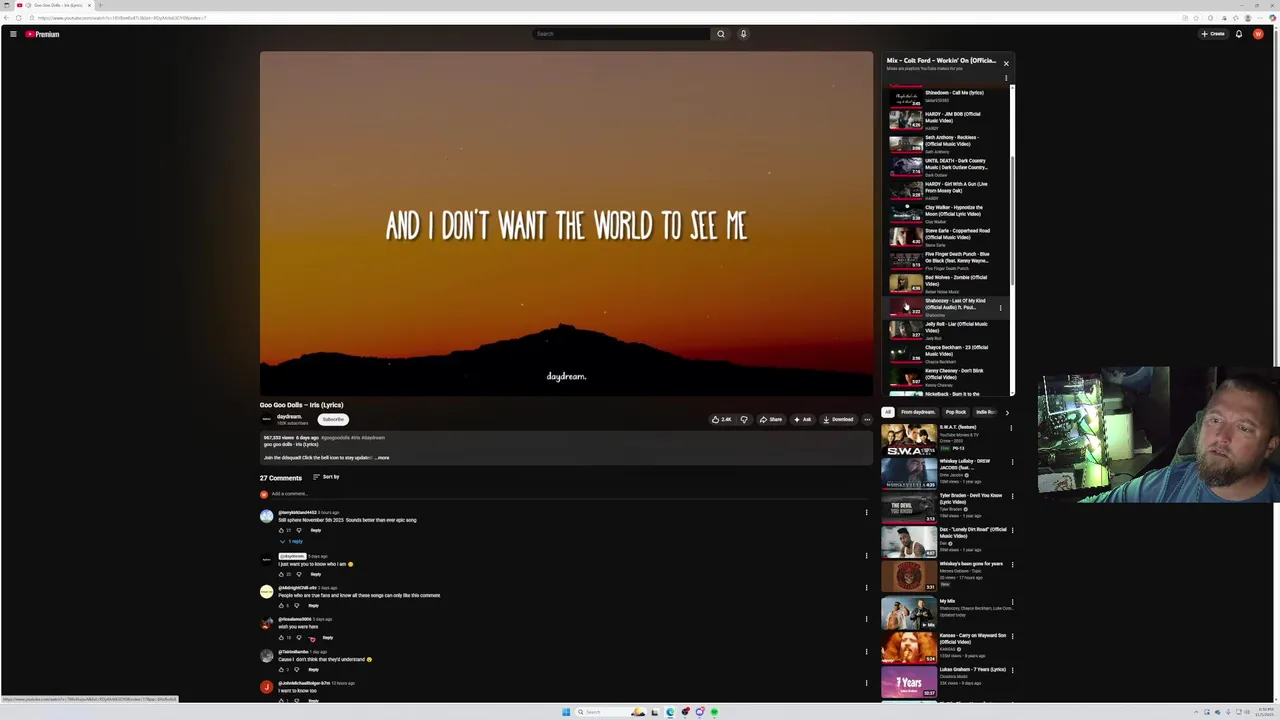Like 'I just want you to know' comment
Viewport: 1280px width, 720px height.
282,574
